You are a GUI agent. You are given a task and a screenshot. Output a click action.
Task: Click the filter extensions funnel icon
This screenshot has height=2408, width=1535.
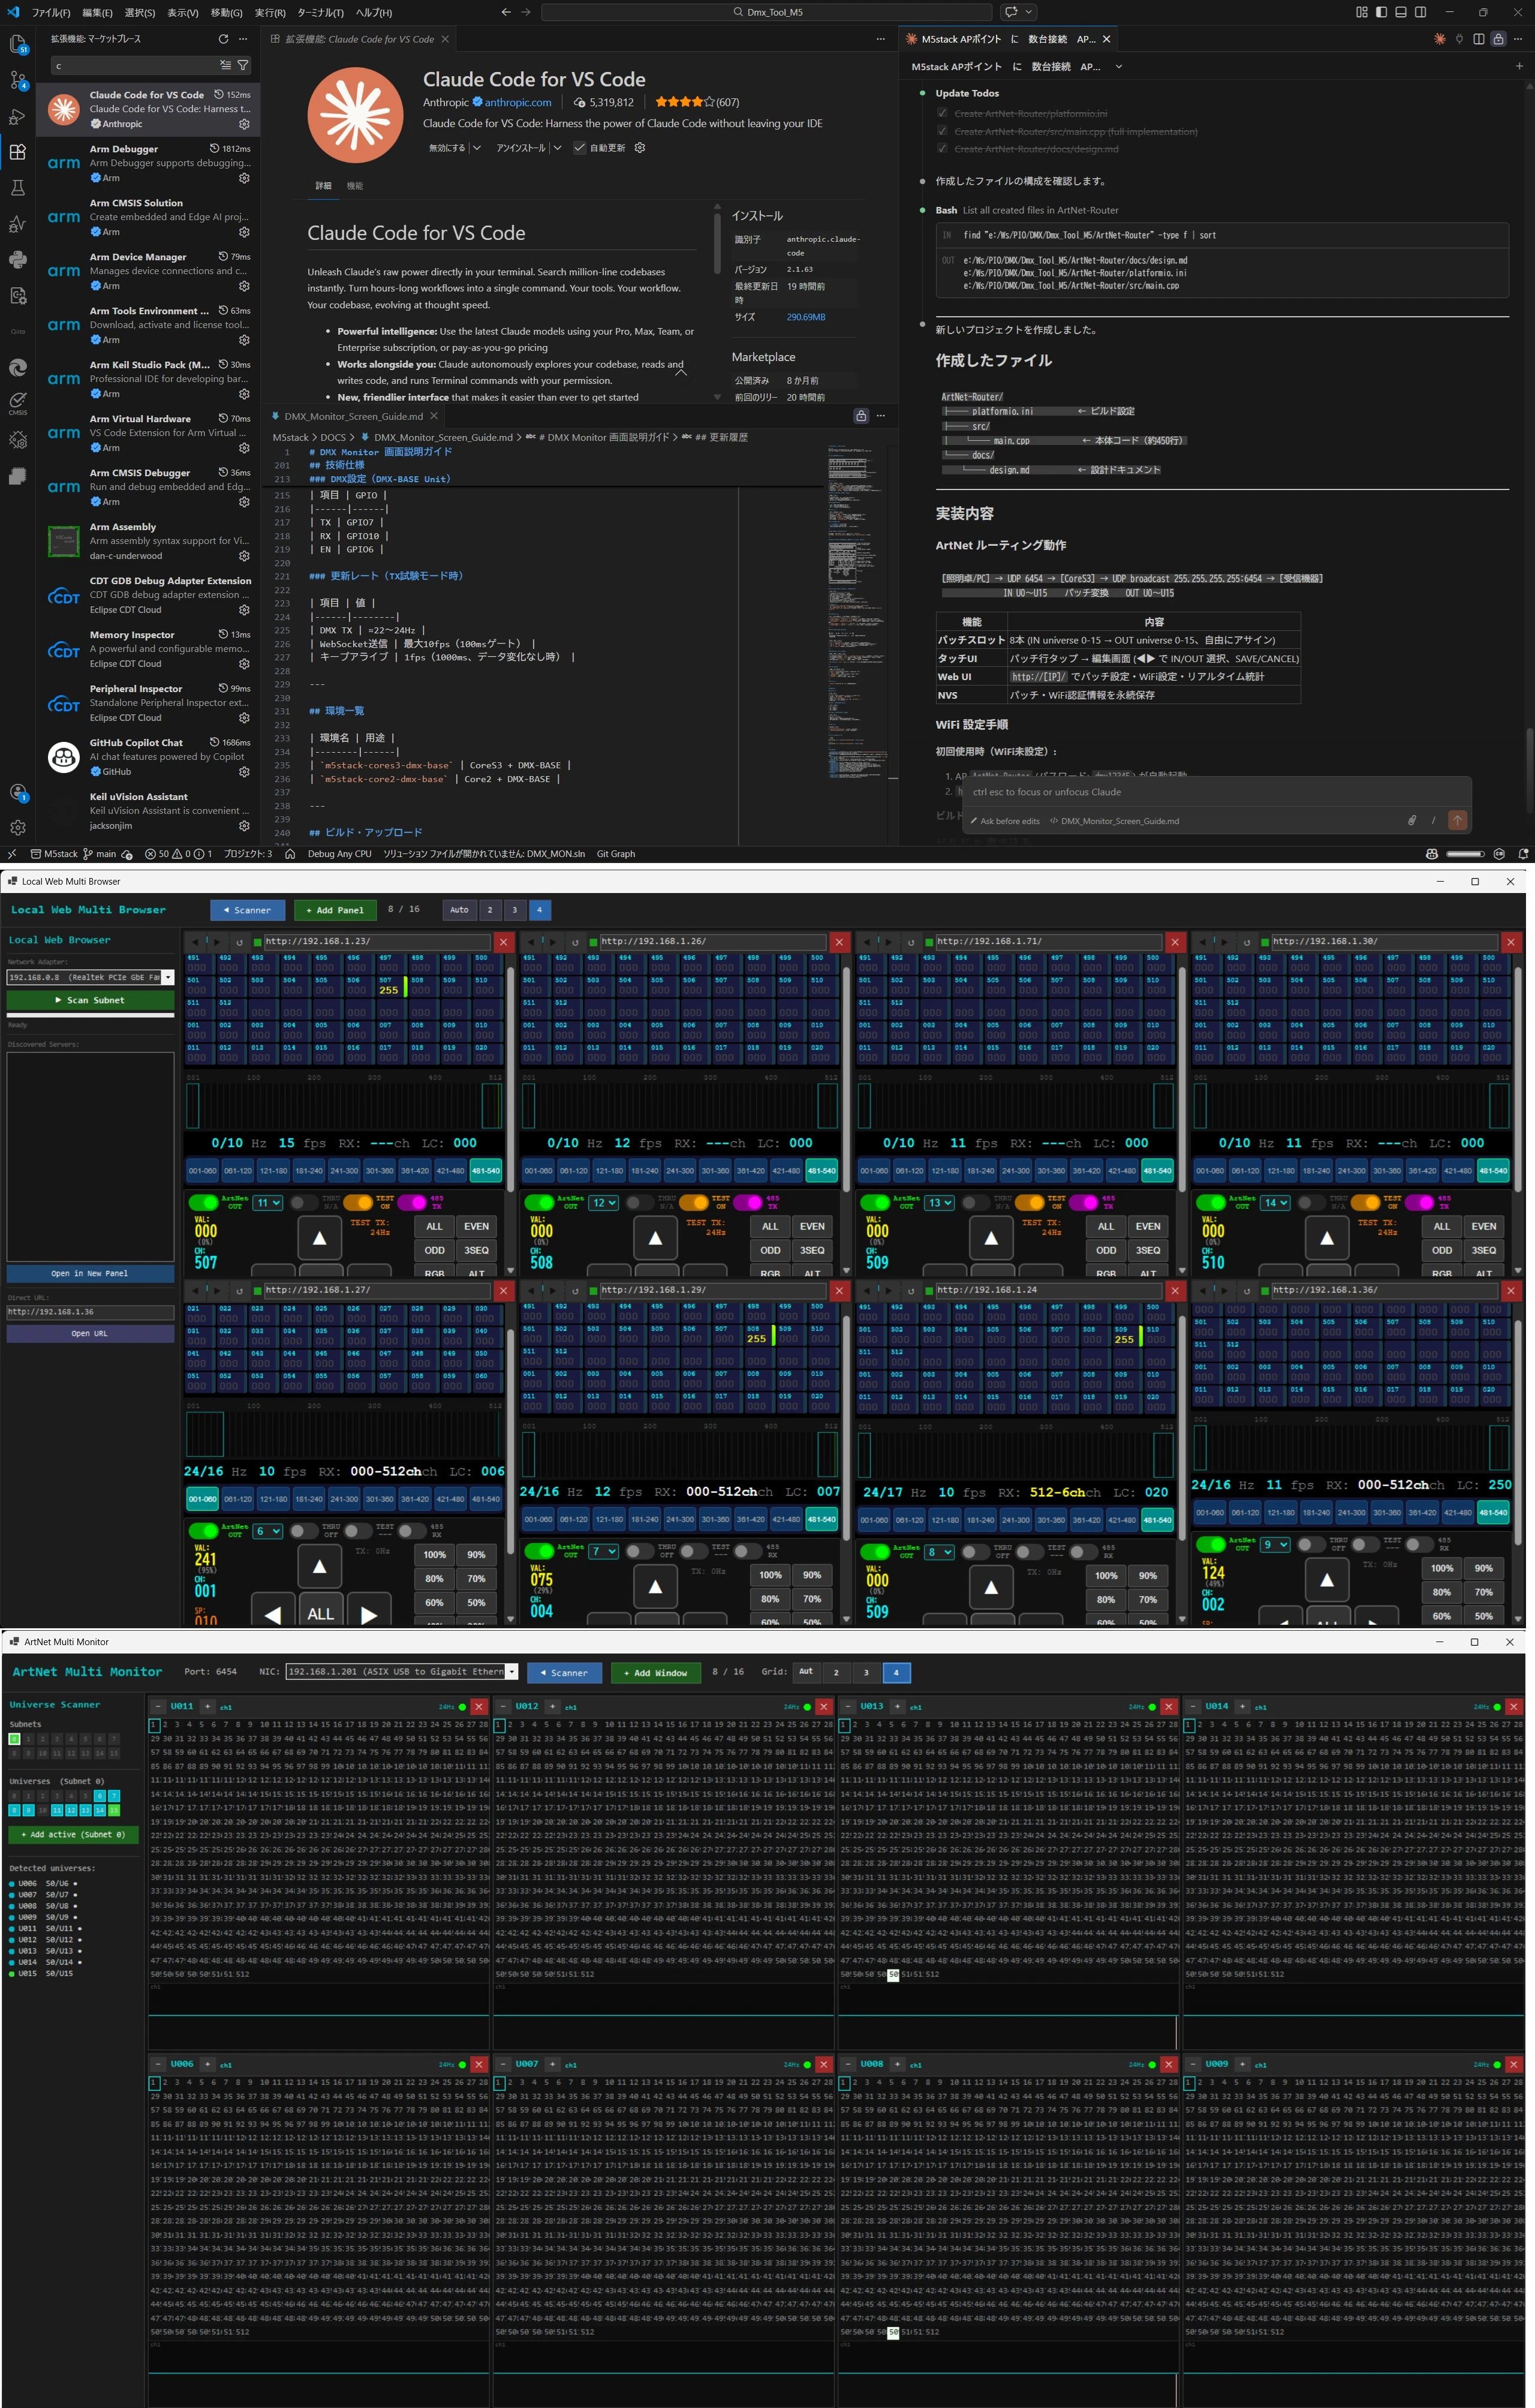[243, 65]
